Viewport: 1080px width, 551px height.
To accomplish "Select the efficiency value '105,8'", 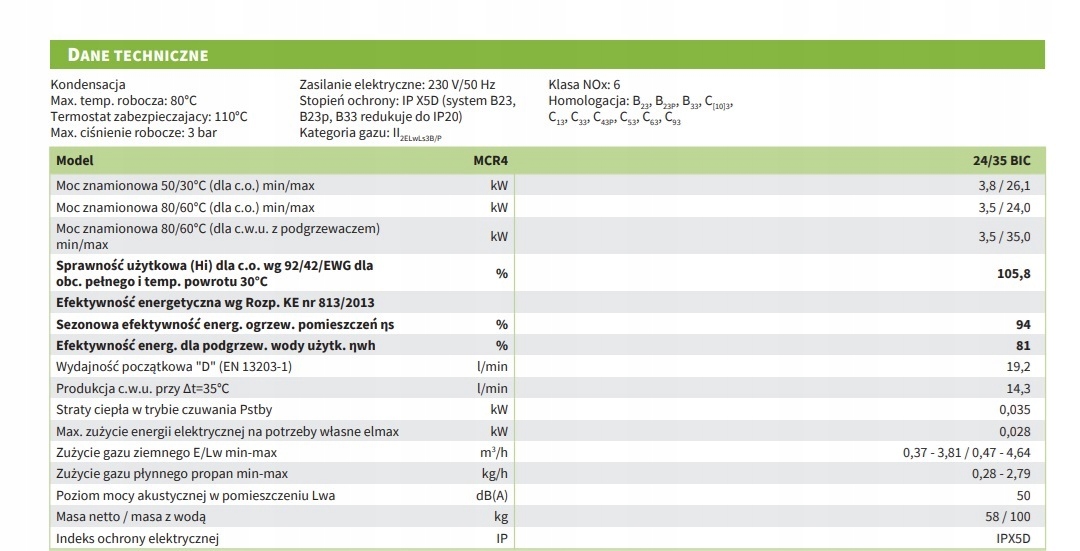I will [x=1014, y=273].
